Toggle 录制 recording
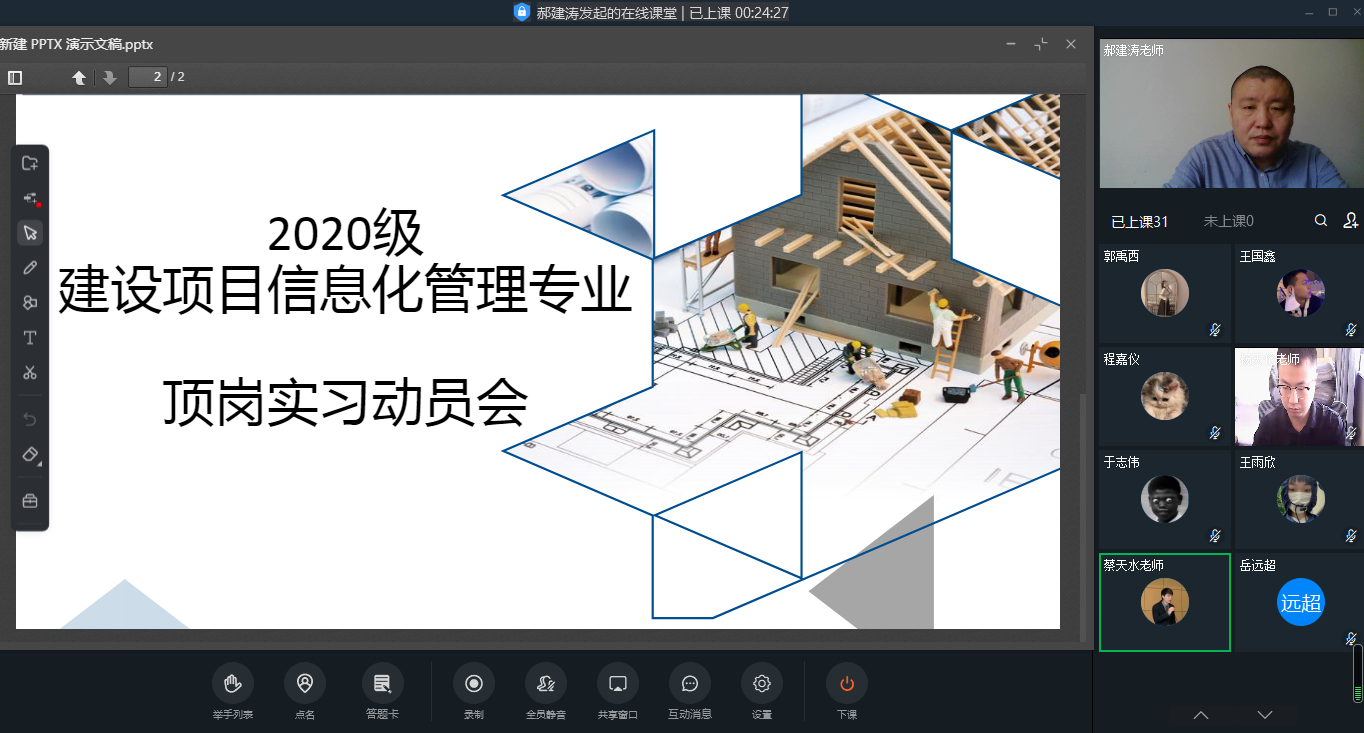This screenshot has width=1364, height=733. (474, 684)
